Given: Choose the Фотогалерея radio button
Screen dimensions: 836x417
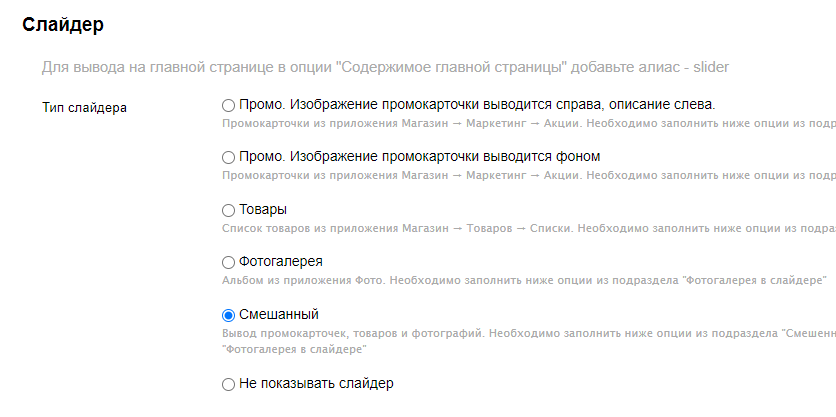Looking at the screenshot, I should tap(228, 262).
